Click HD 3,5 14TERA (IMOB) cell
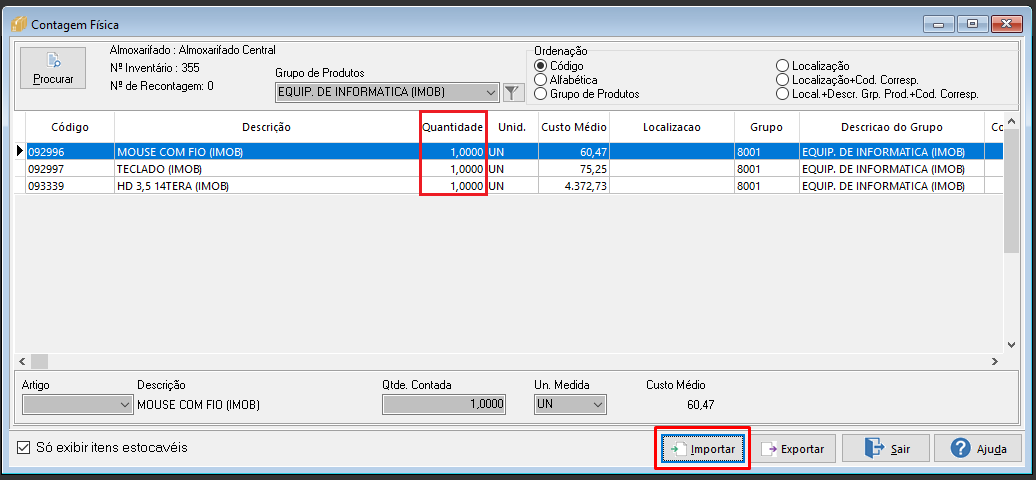Image resolution: width=1036 pixels, height=480 pixels. [x=266, y=186]
